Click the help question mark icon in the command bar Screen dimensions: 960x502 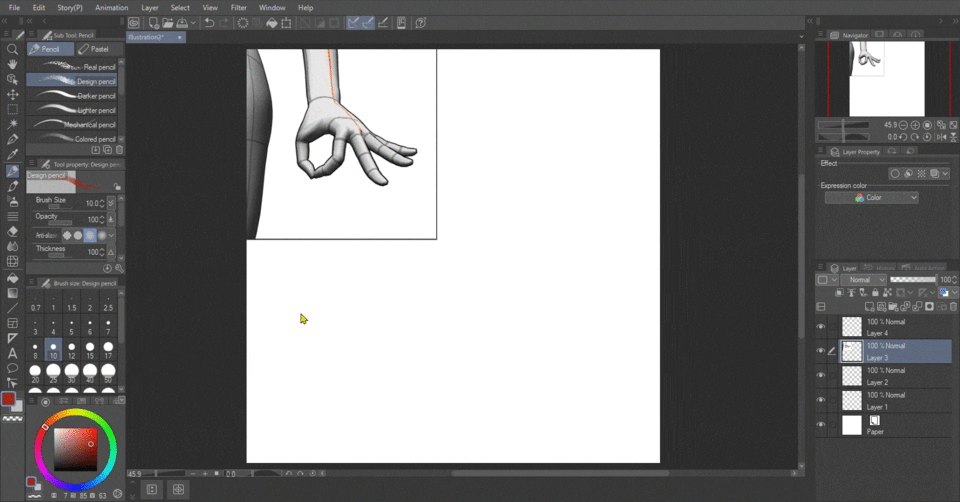[421, 23]
